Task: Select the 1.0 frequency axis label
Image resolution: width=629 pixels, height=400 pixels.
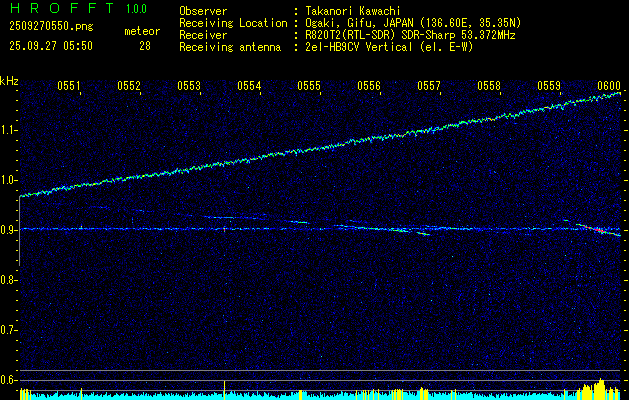Action: 9,180
